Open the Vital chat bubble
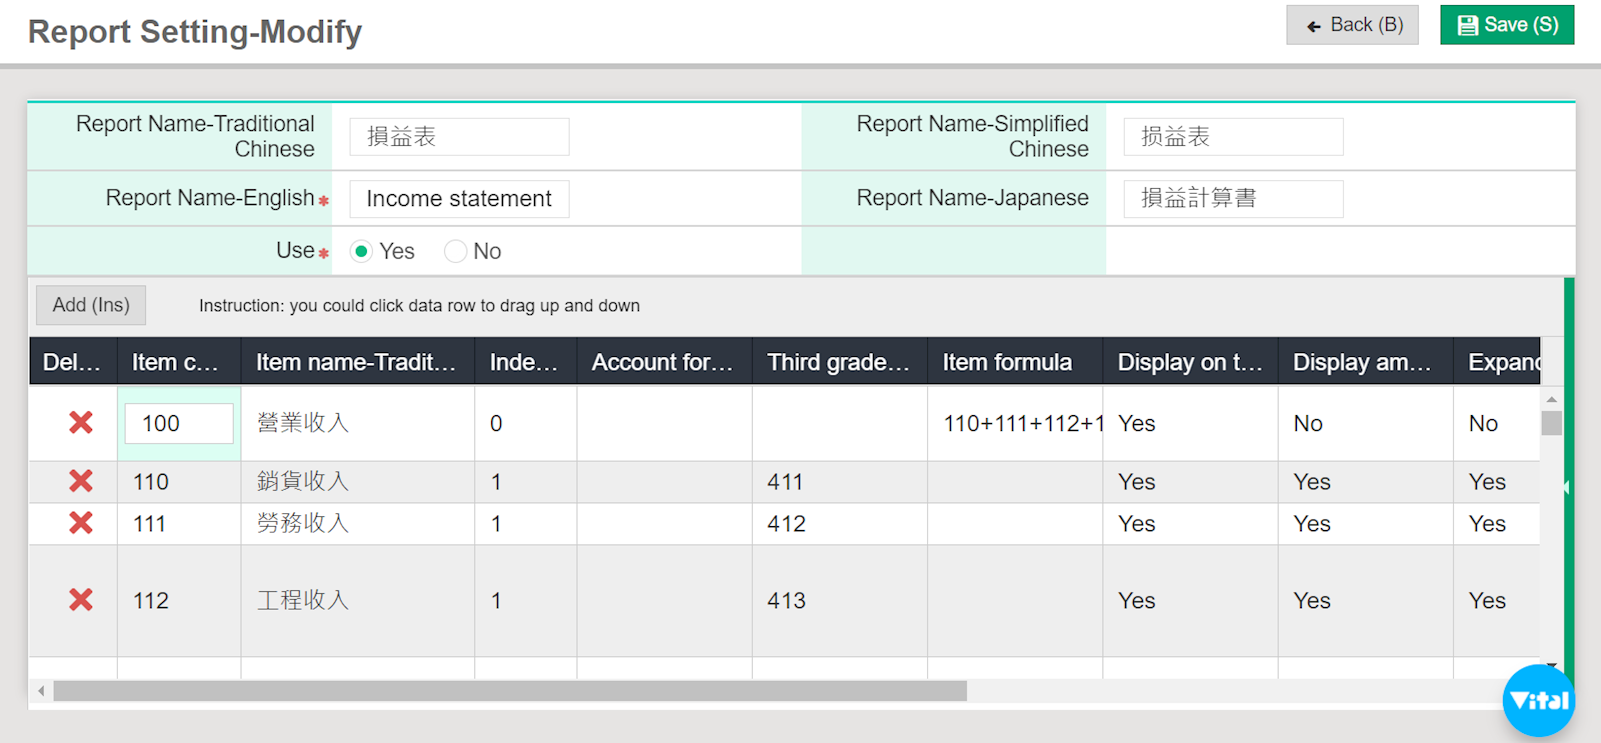1601x743 pixels. (1538, 700)
